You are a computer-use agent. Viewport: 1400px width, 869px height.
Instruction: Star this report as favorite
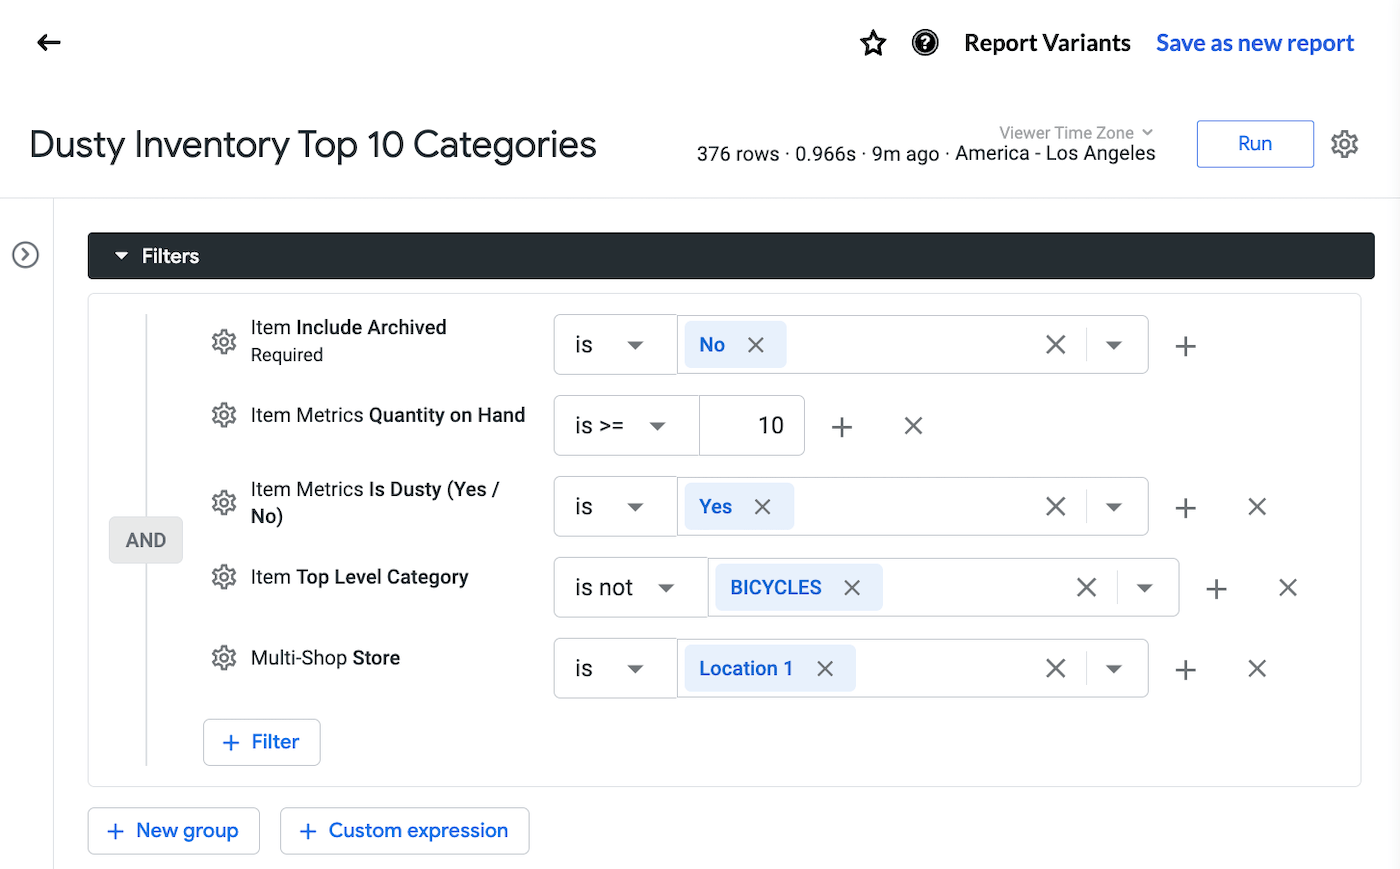pos(872,43)
